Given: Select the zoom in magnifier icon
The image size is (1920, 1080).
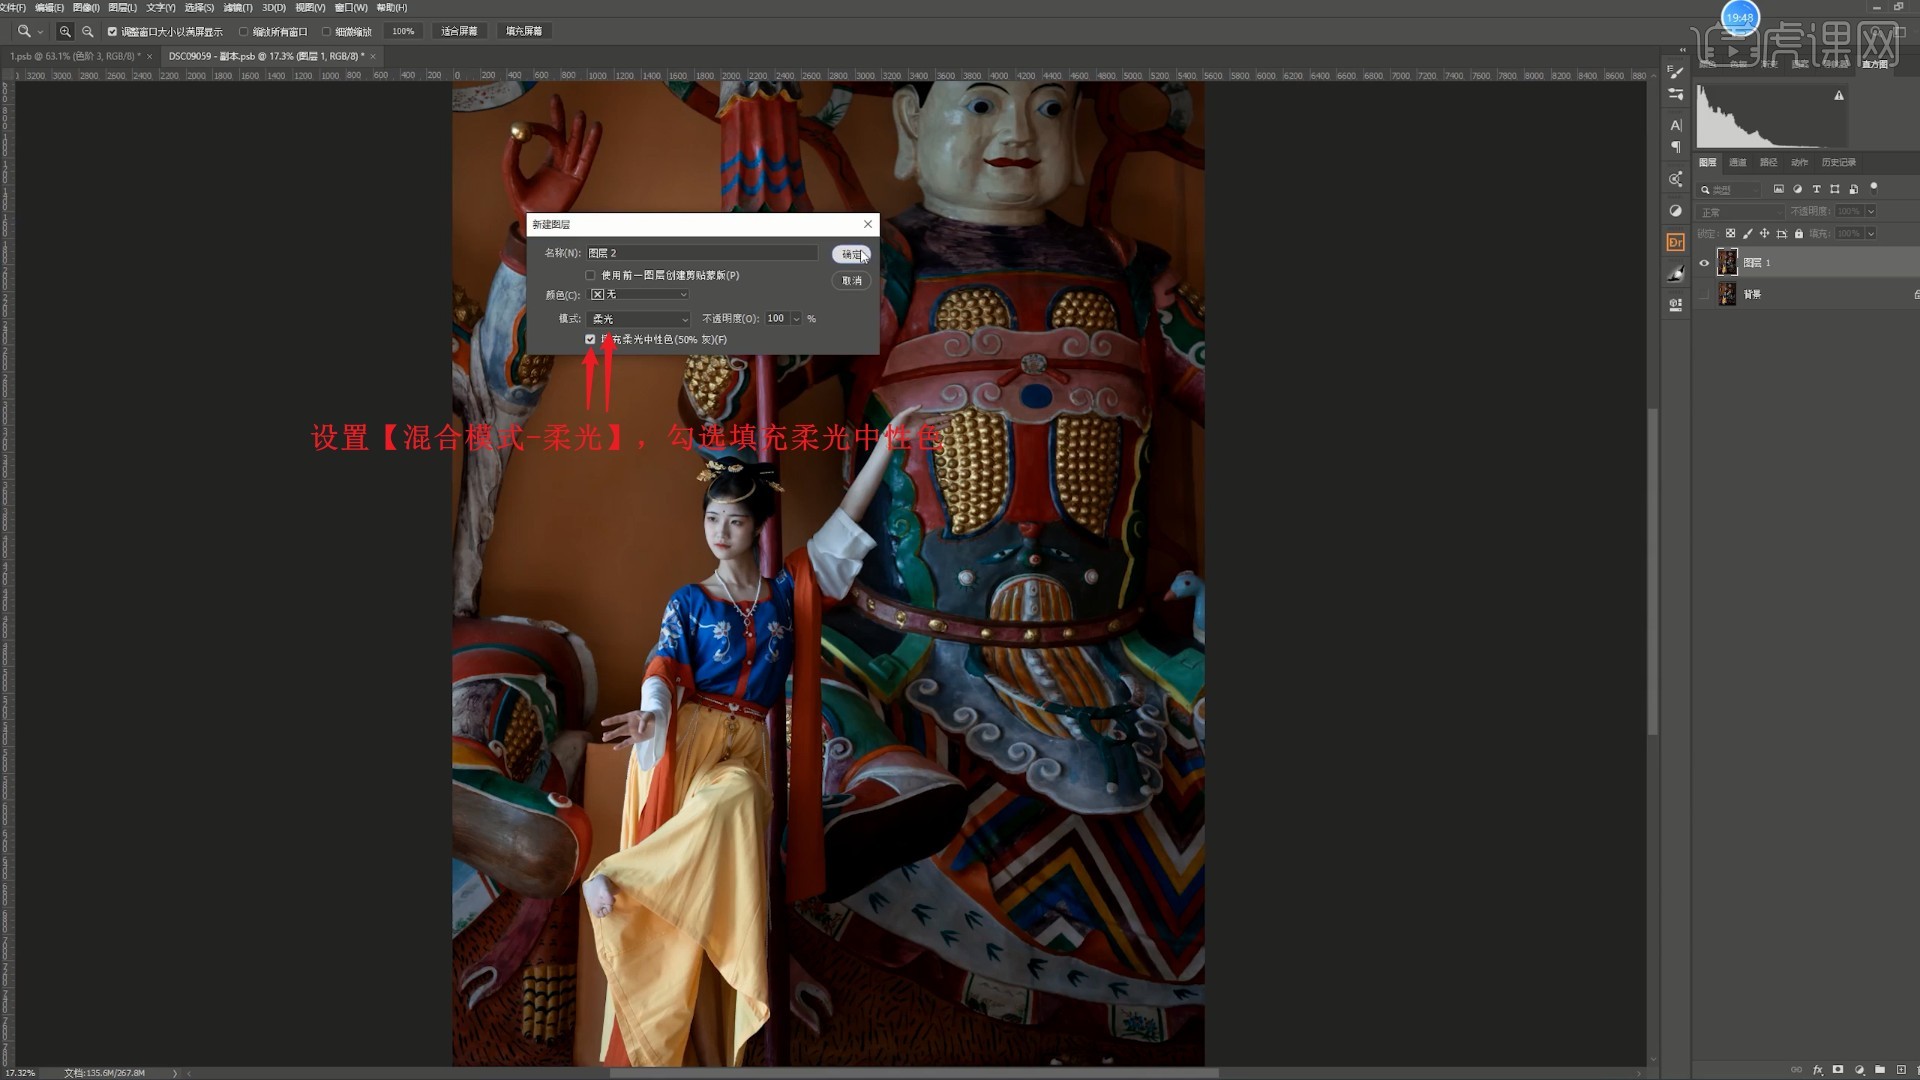Looking at the screenshot, I should tap(65, 31).
